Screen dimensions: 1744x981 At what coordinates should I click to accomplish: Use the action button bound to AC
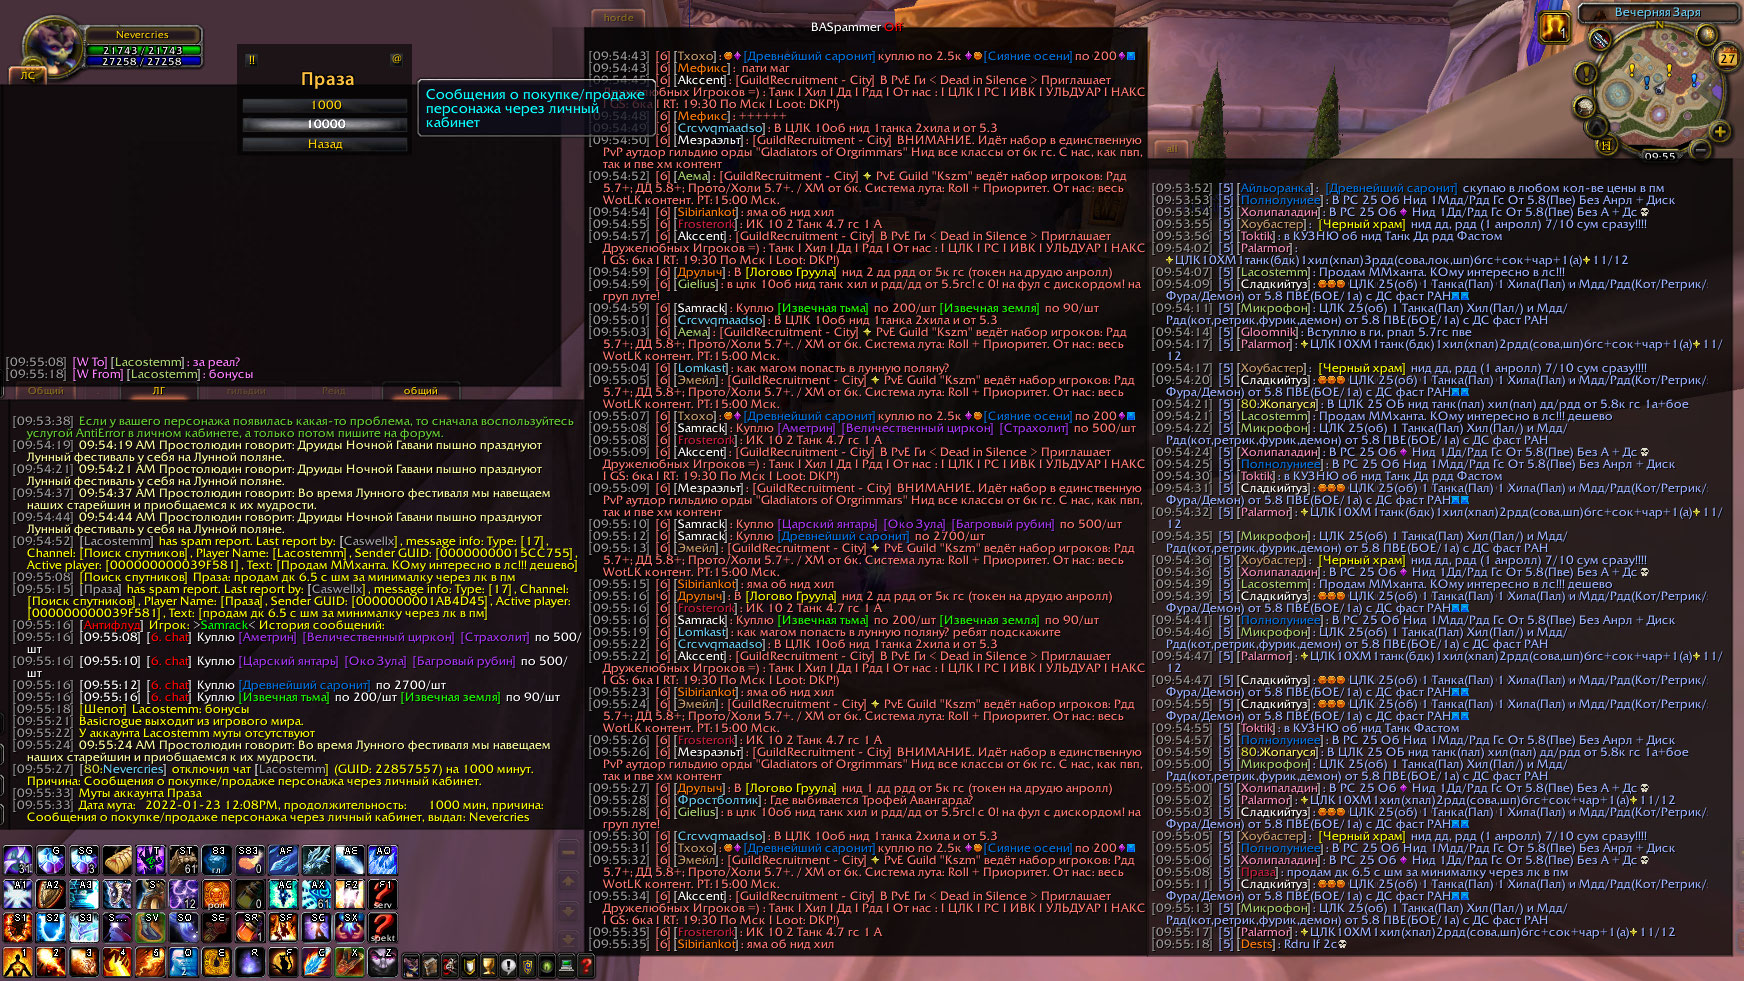283,894
